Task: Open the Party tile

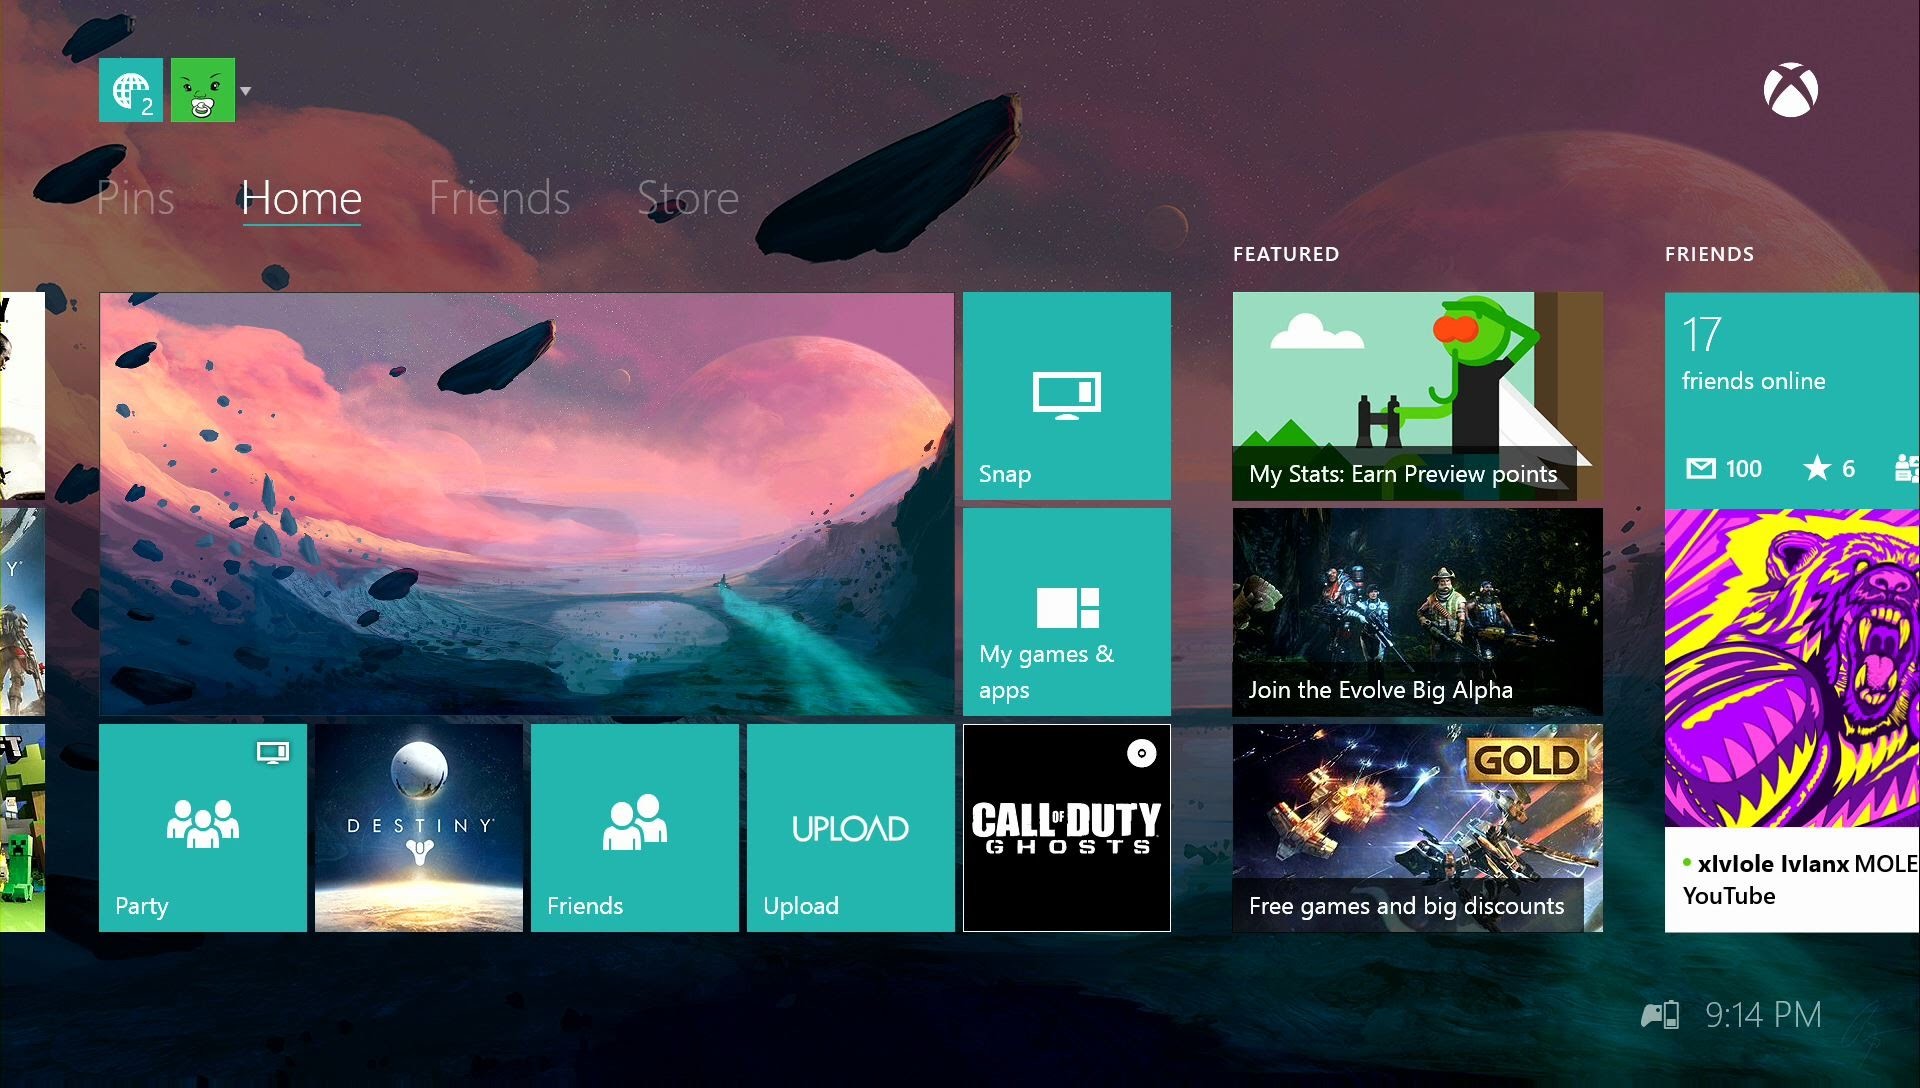Action: (x=203, y=828)
